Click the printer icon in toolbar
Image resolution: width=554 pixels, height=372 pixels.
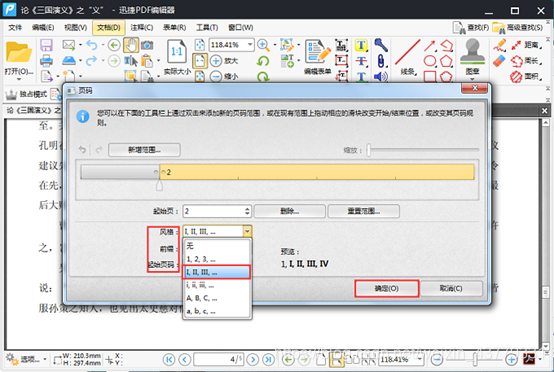pyautogui.click(x=46, y=61)
